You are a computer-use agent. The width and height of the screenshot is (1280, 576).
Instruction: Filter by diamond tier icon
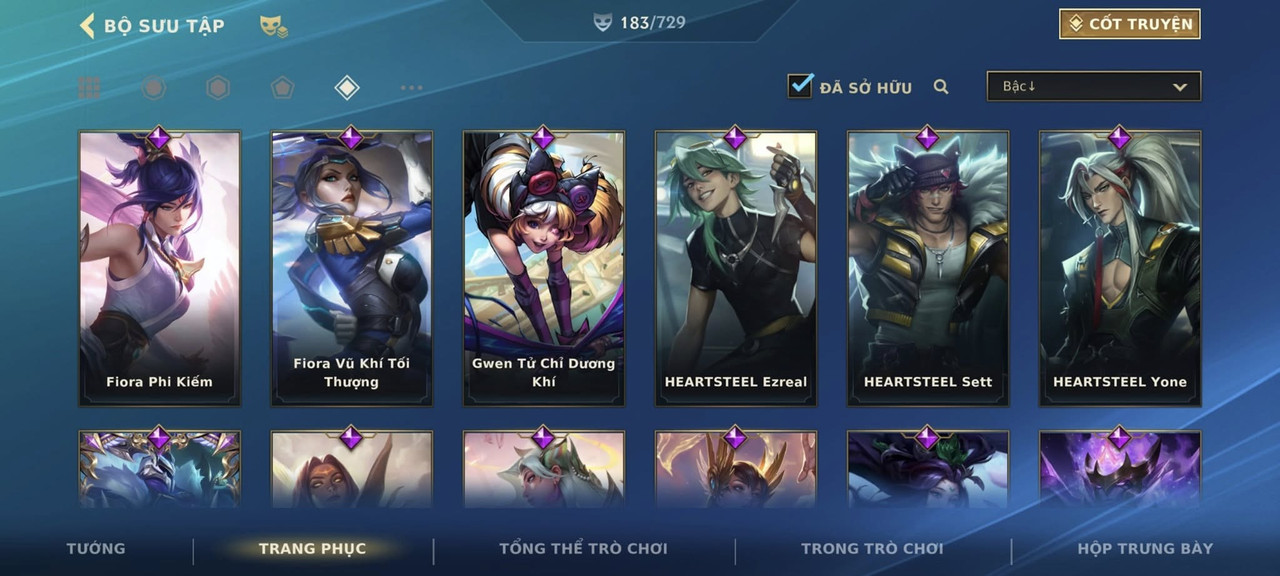(346, 88)
